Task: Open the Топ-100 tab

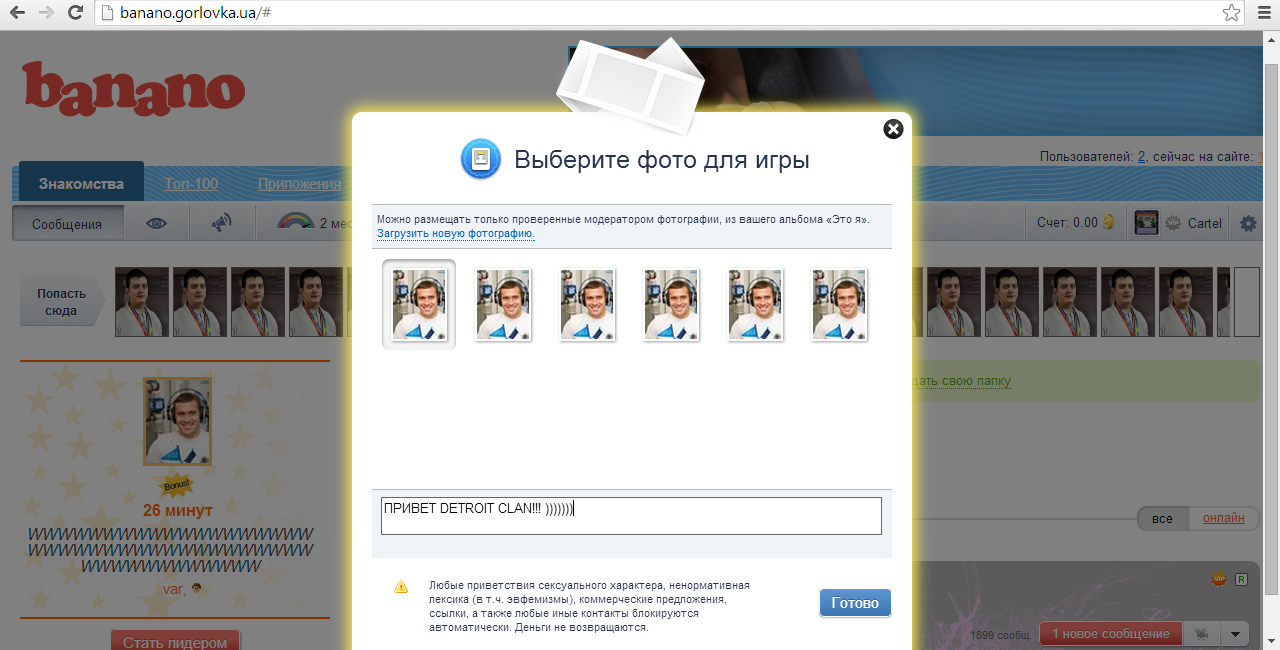Action: coord(191,184)
